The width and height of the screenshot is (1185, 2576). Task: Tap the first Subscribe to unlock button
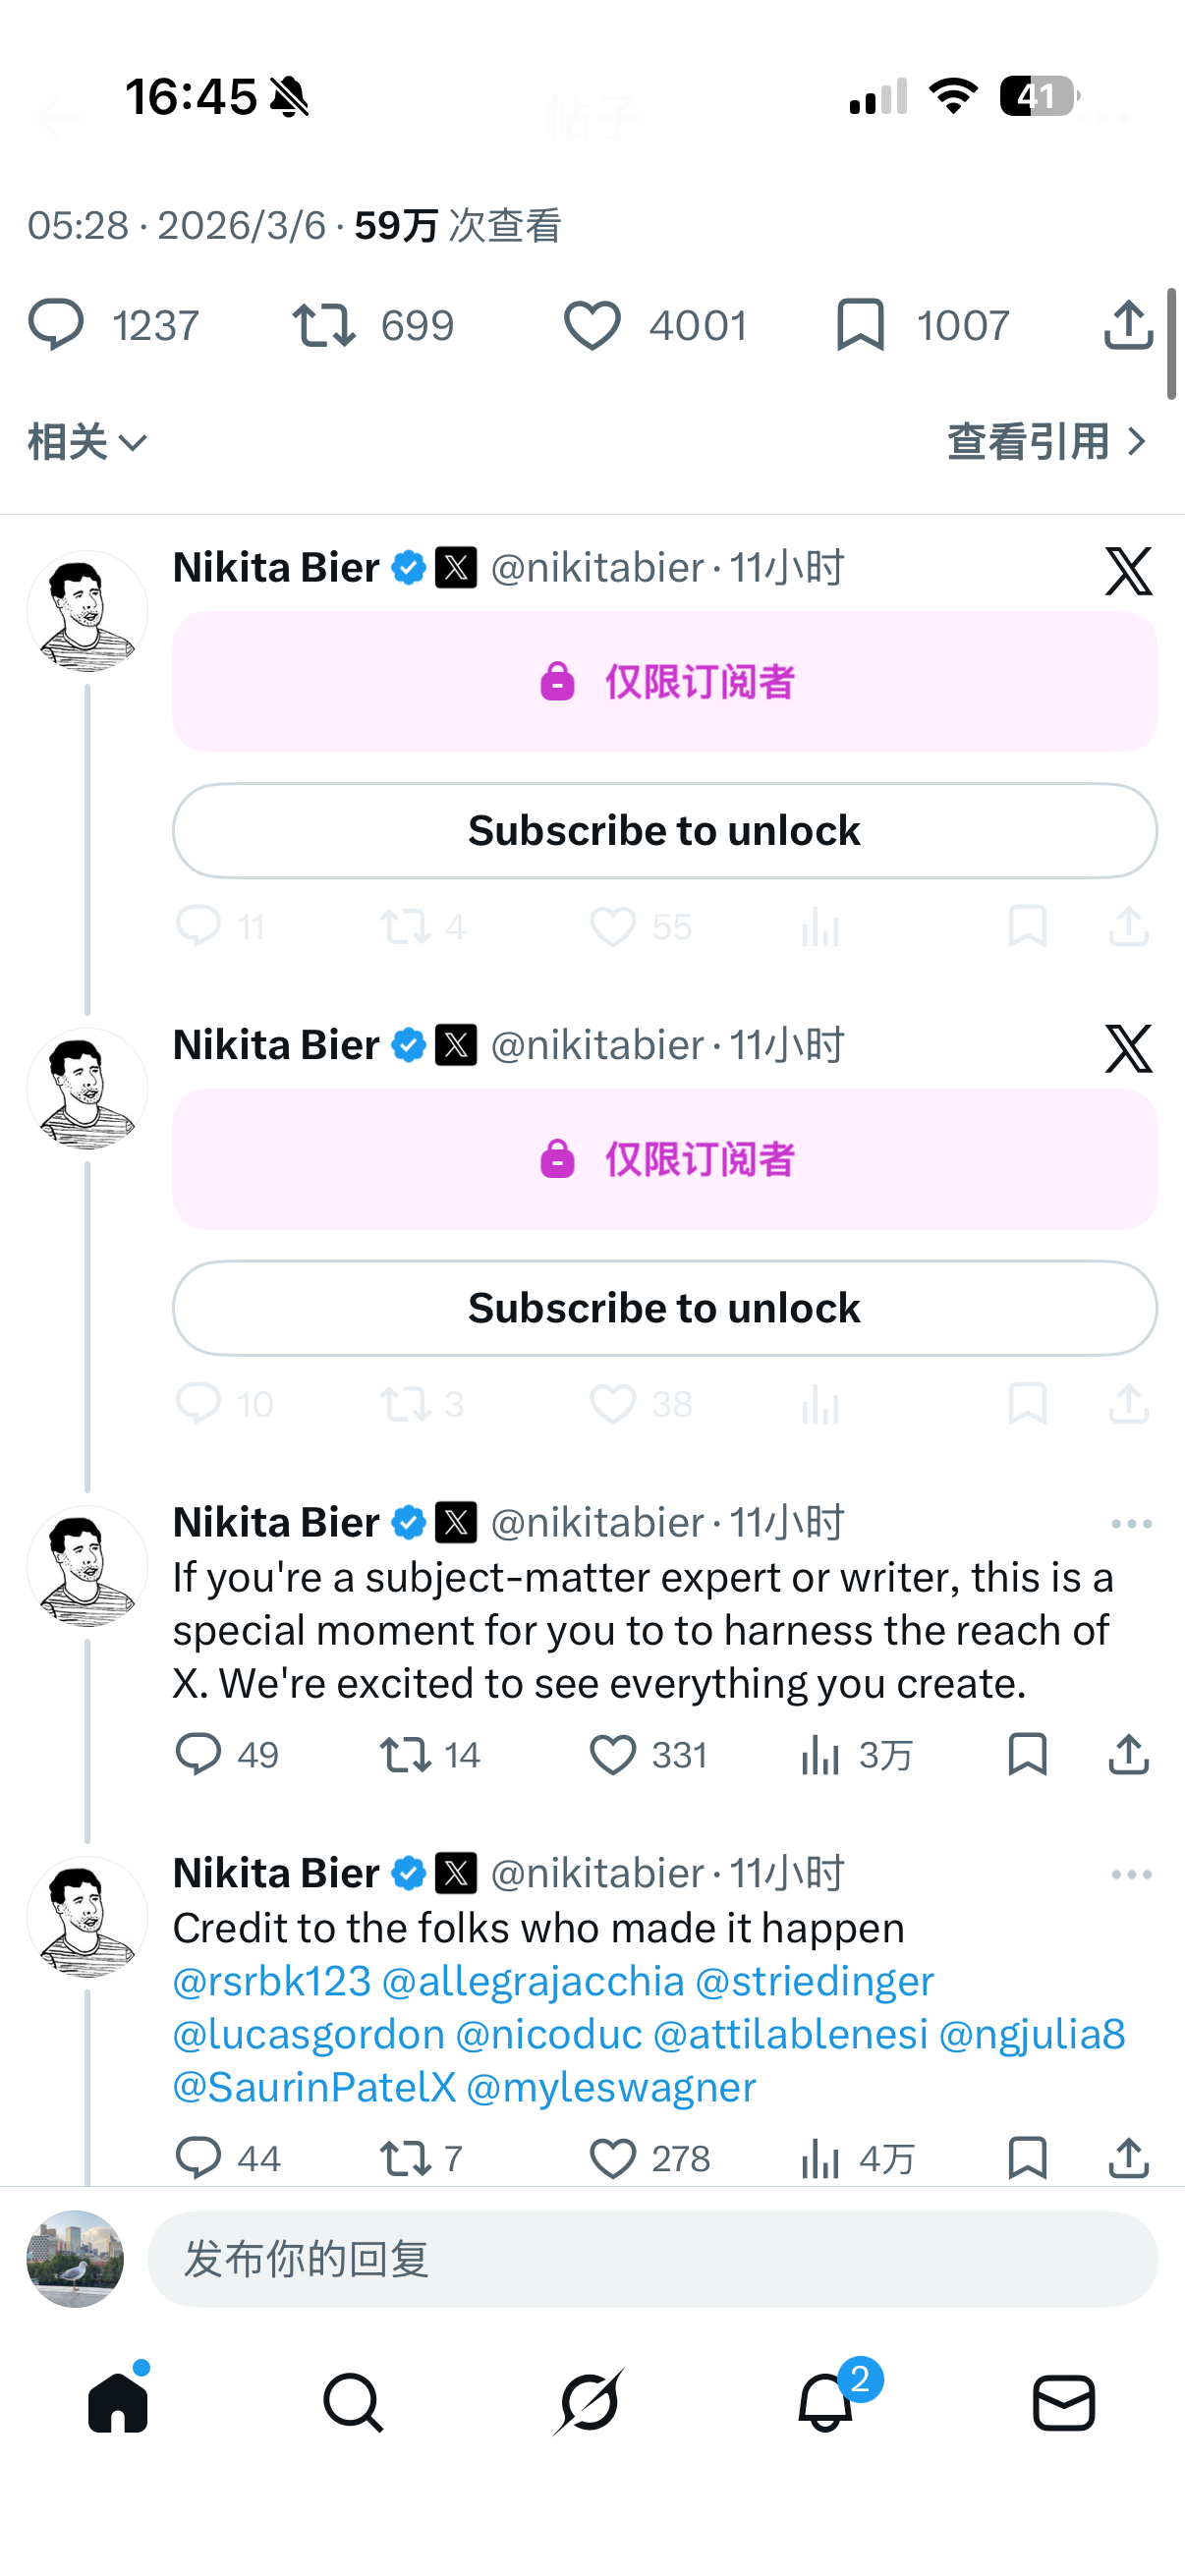665,831
